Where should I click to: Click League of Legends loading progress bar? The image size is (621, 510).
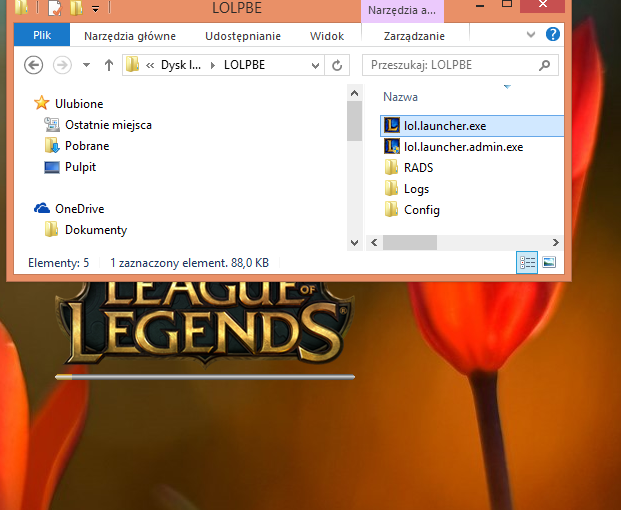(x=205, y=377)
